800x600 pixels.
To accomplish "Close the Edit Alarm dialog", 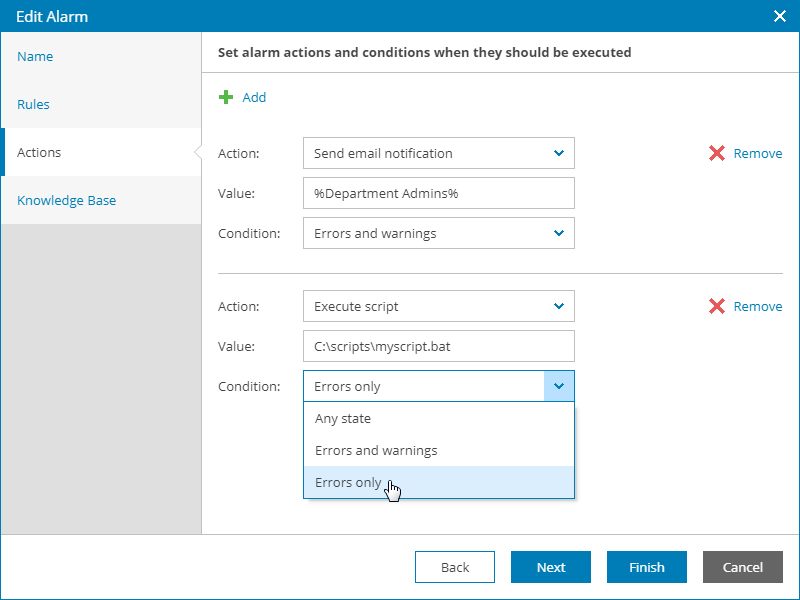I will pos(780,16).
